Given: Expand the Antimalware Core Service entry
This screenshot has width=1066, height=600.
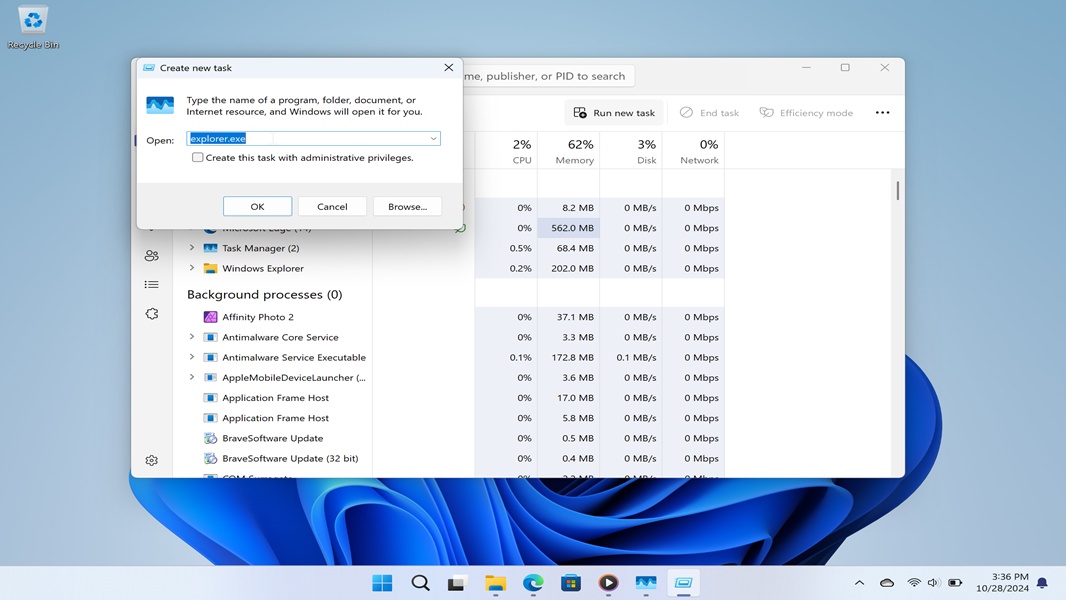Looking at the screenshot, I should point(191,337).
